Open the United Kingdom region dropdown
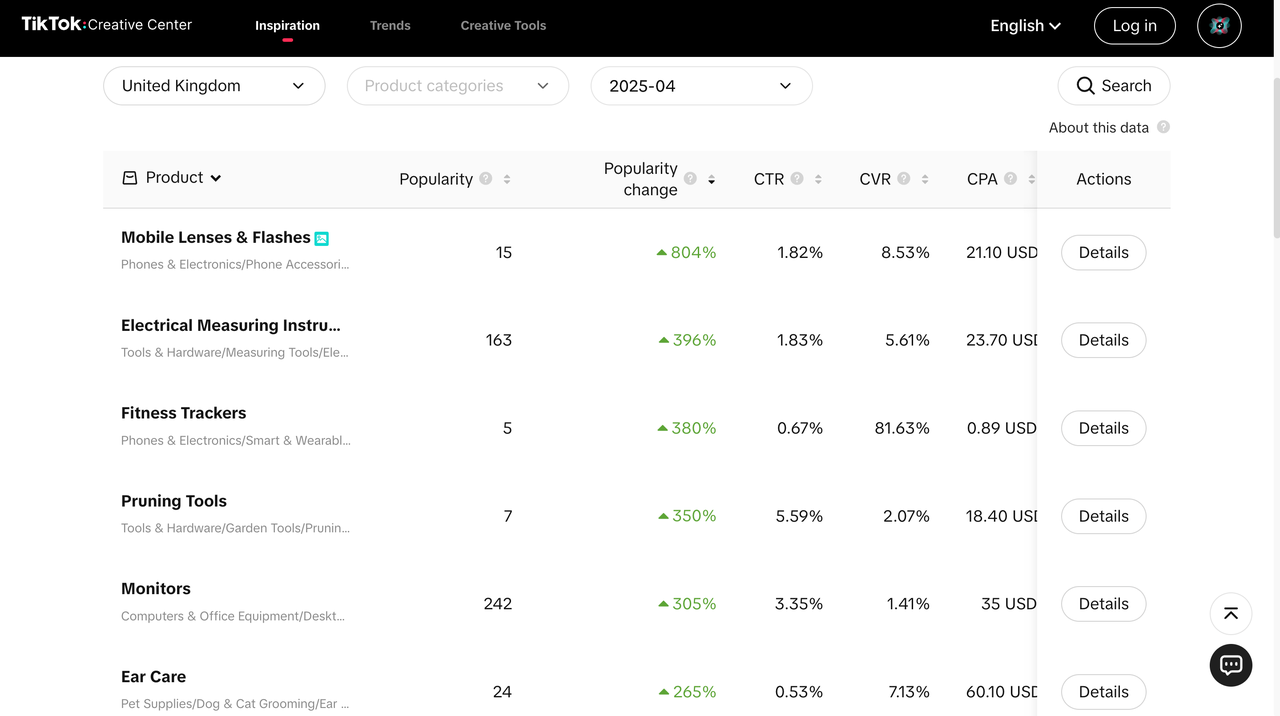 214,86
